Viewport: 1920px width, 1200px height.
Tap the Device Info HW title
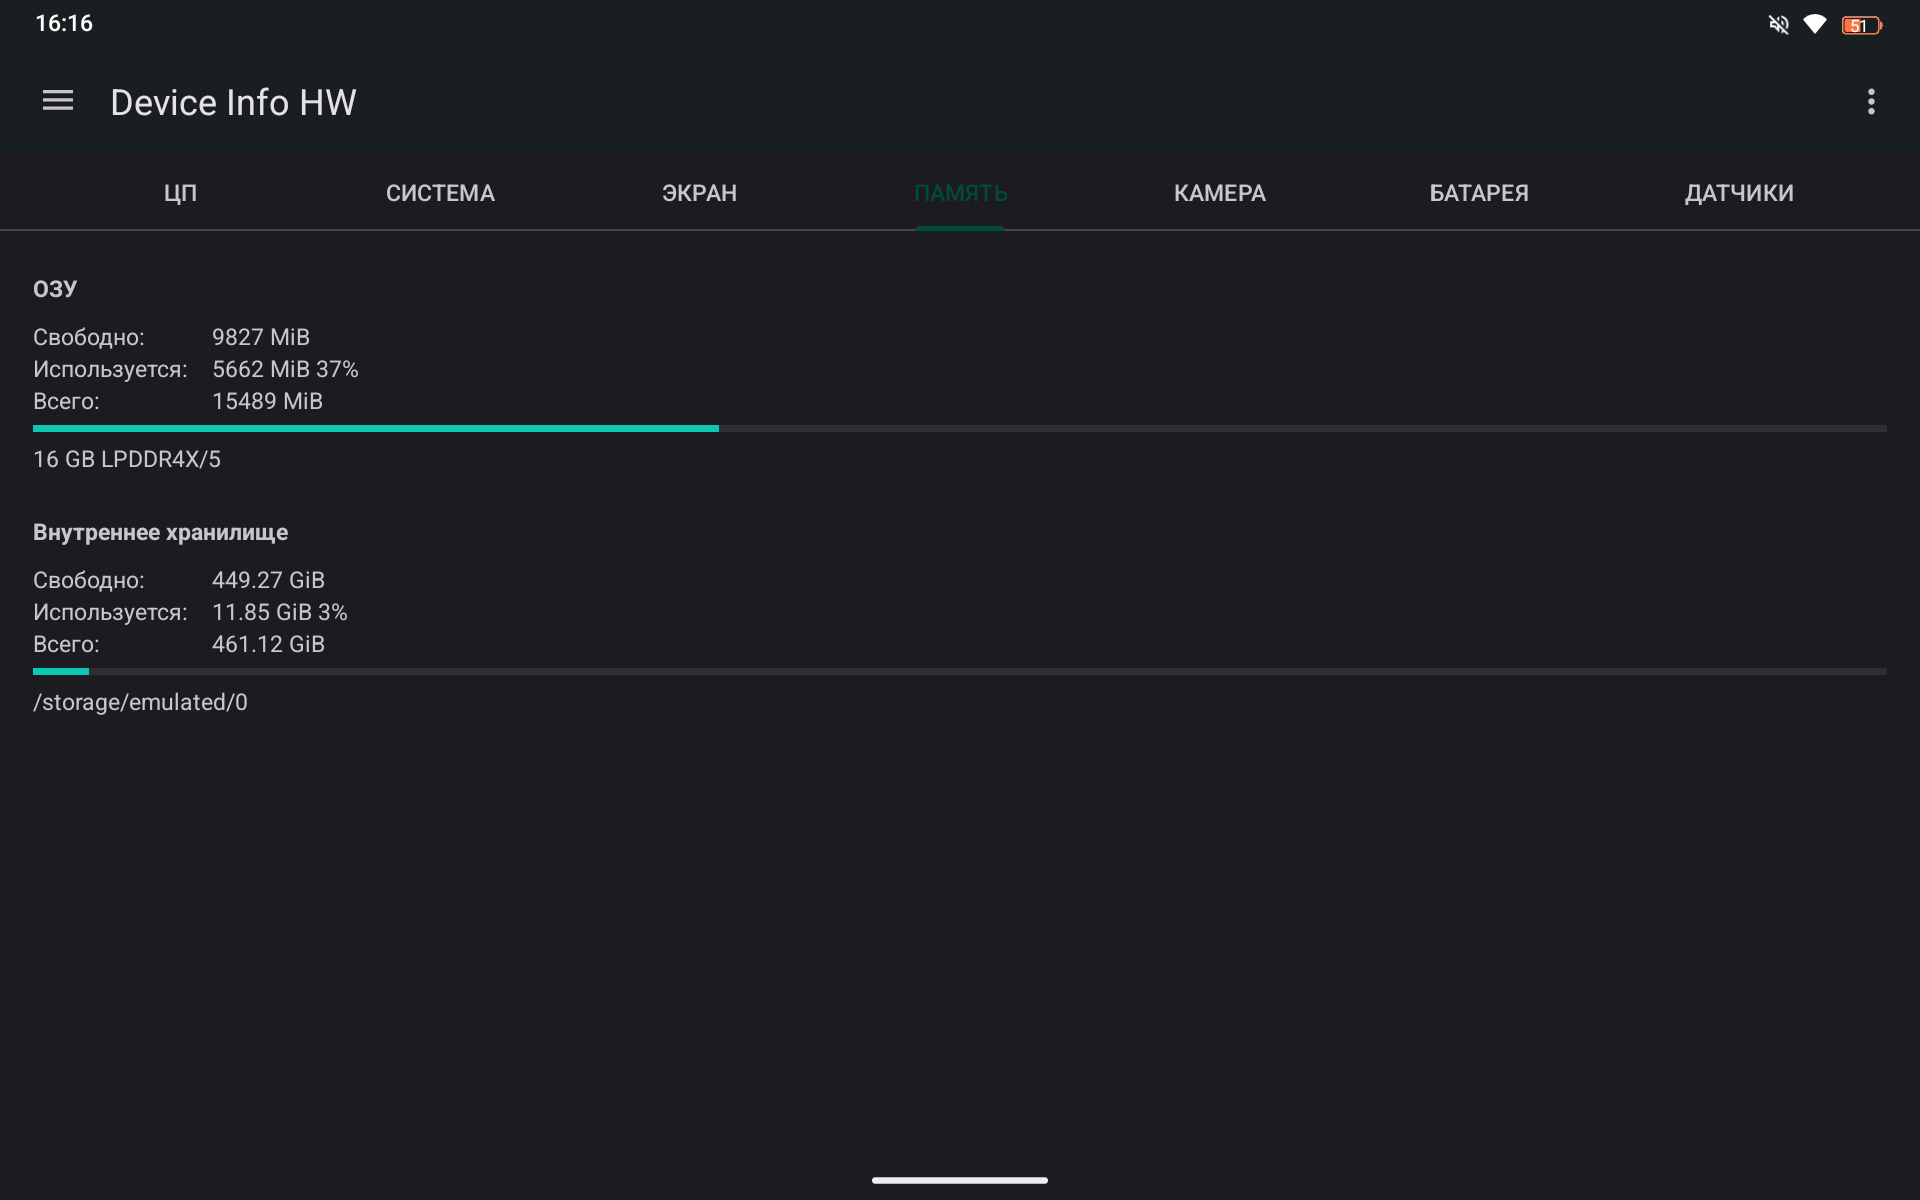(x=233, y=102)
